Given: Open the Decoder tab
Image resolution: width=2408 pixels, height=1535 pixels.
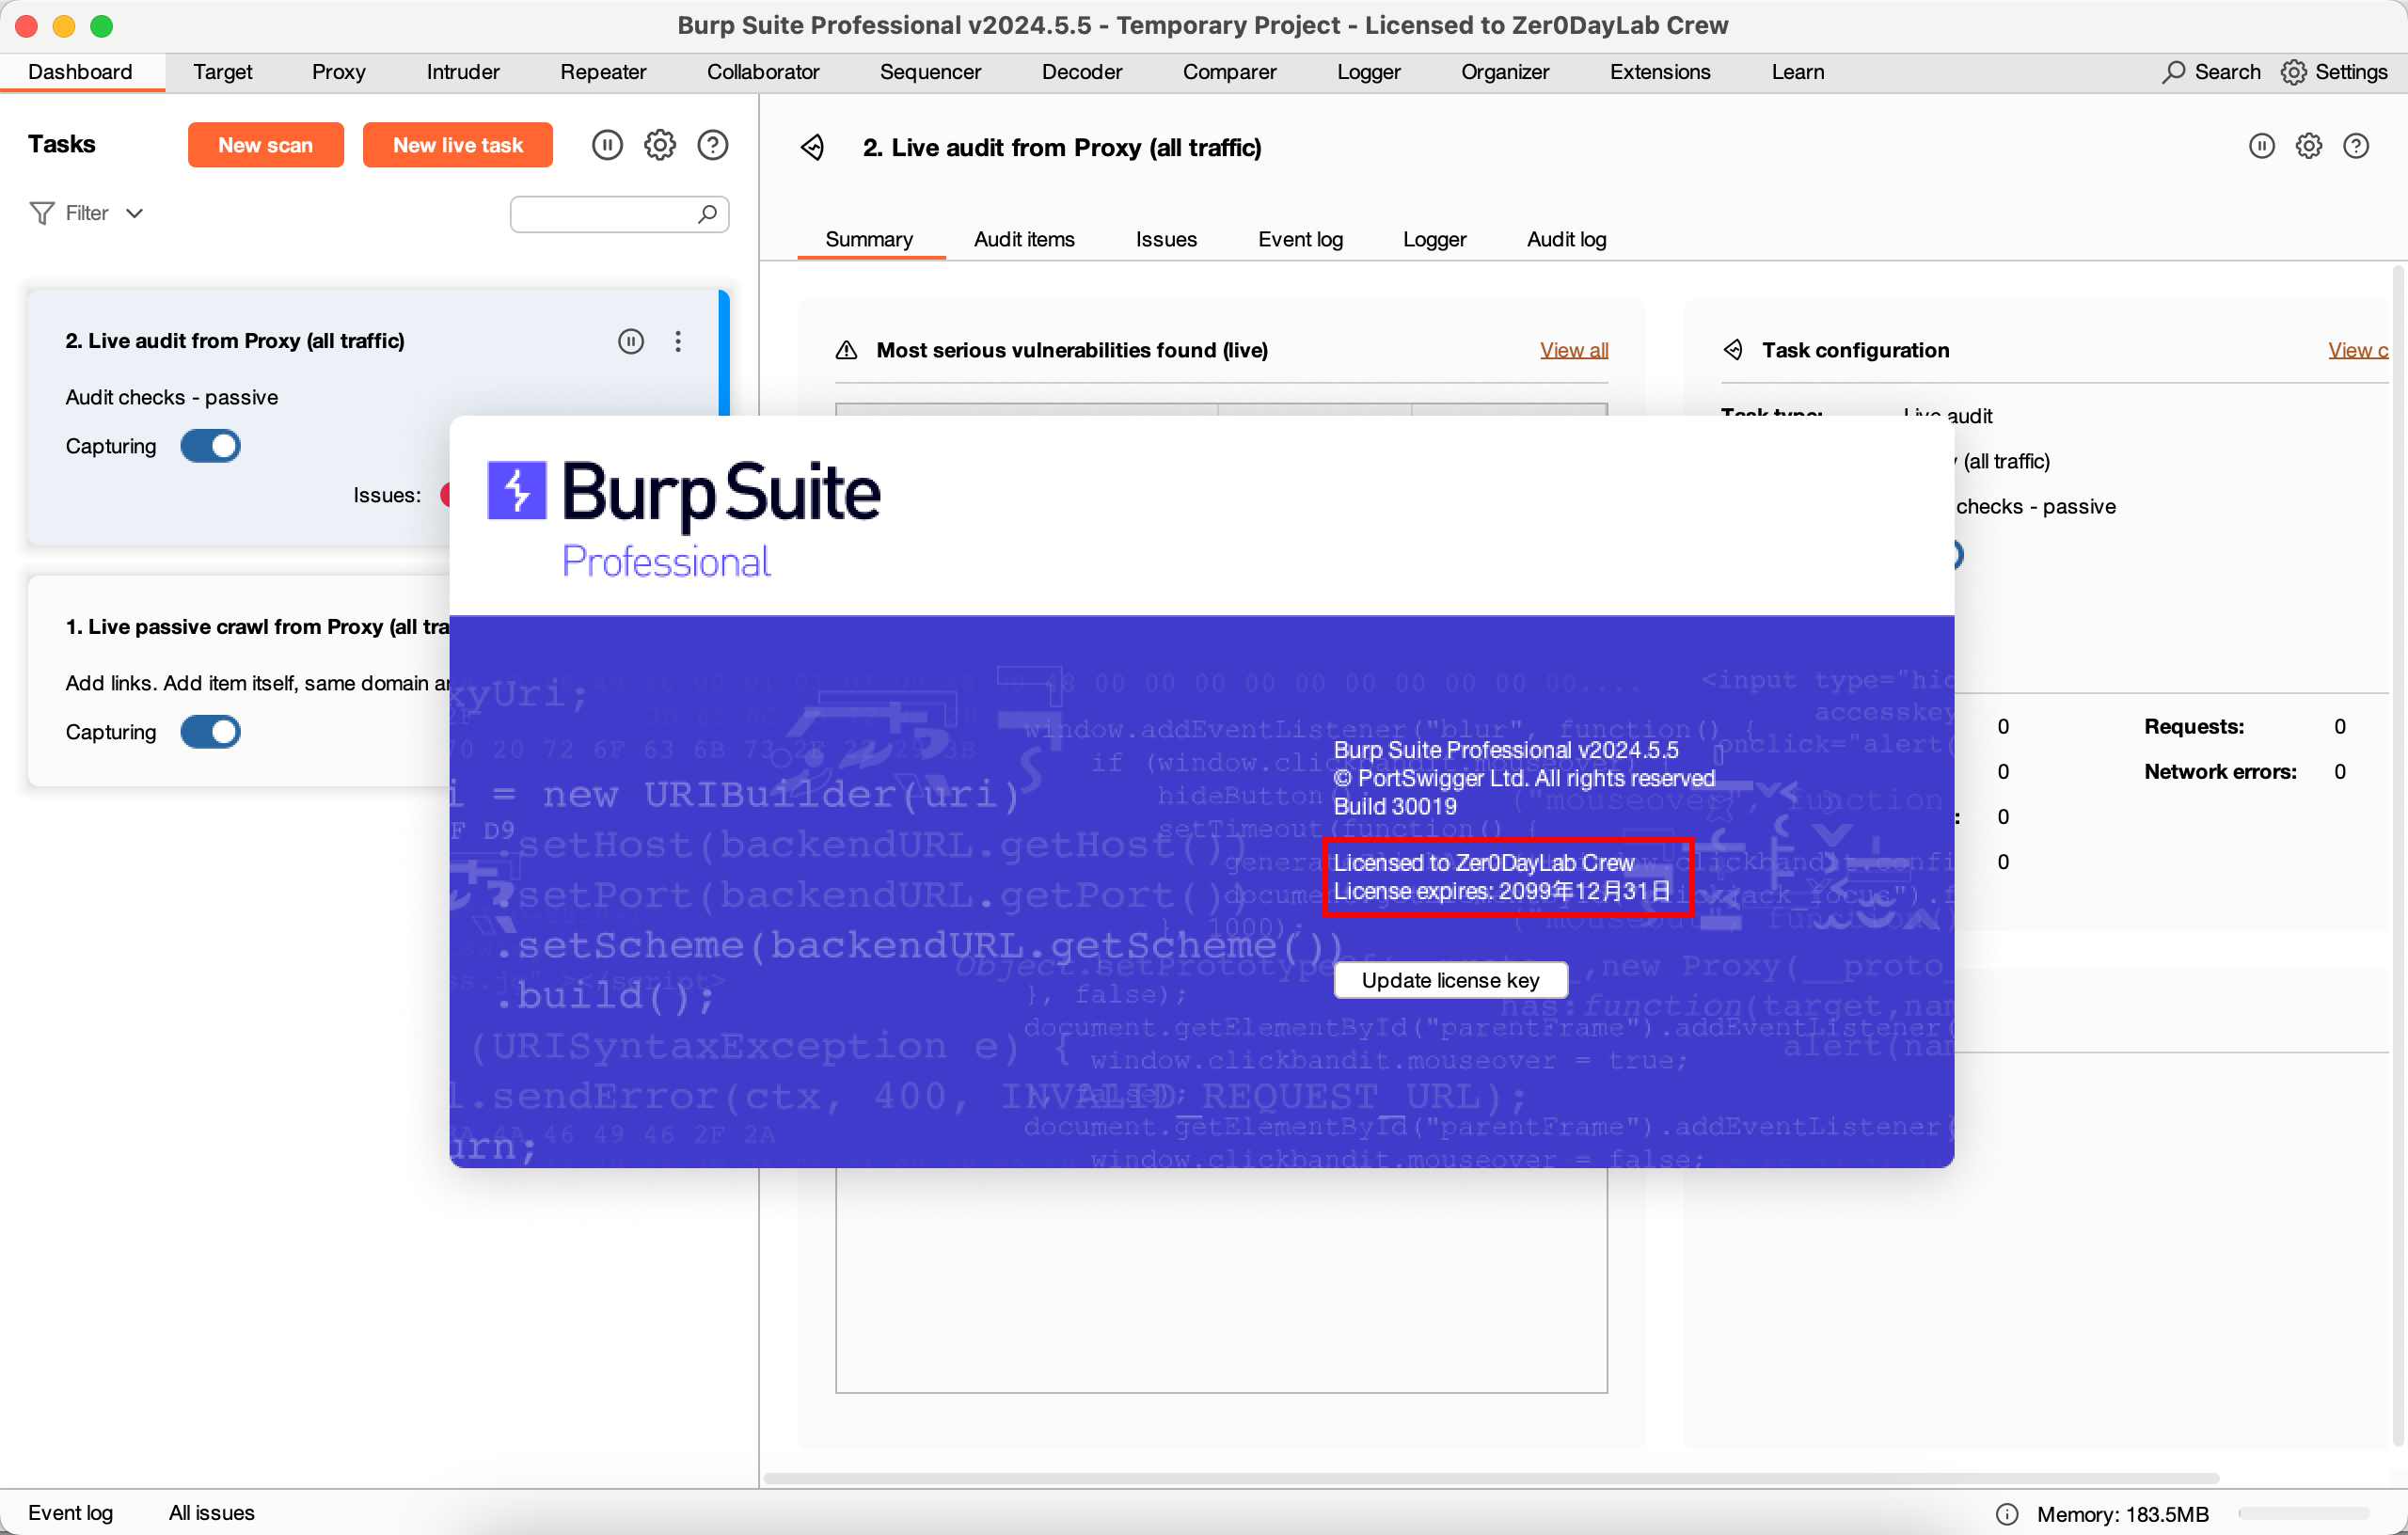Looking at the screenshot, I should [x=1081, y=72].
